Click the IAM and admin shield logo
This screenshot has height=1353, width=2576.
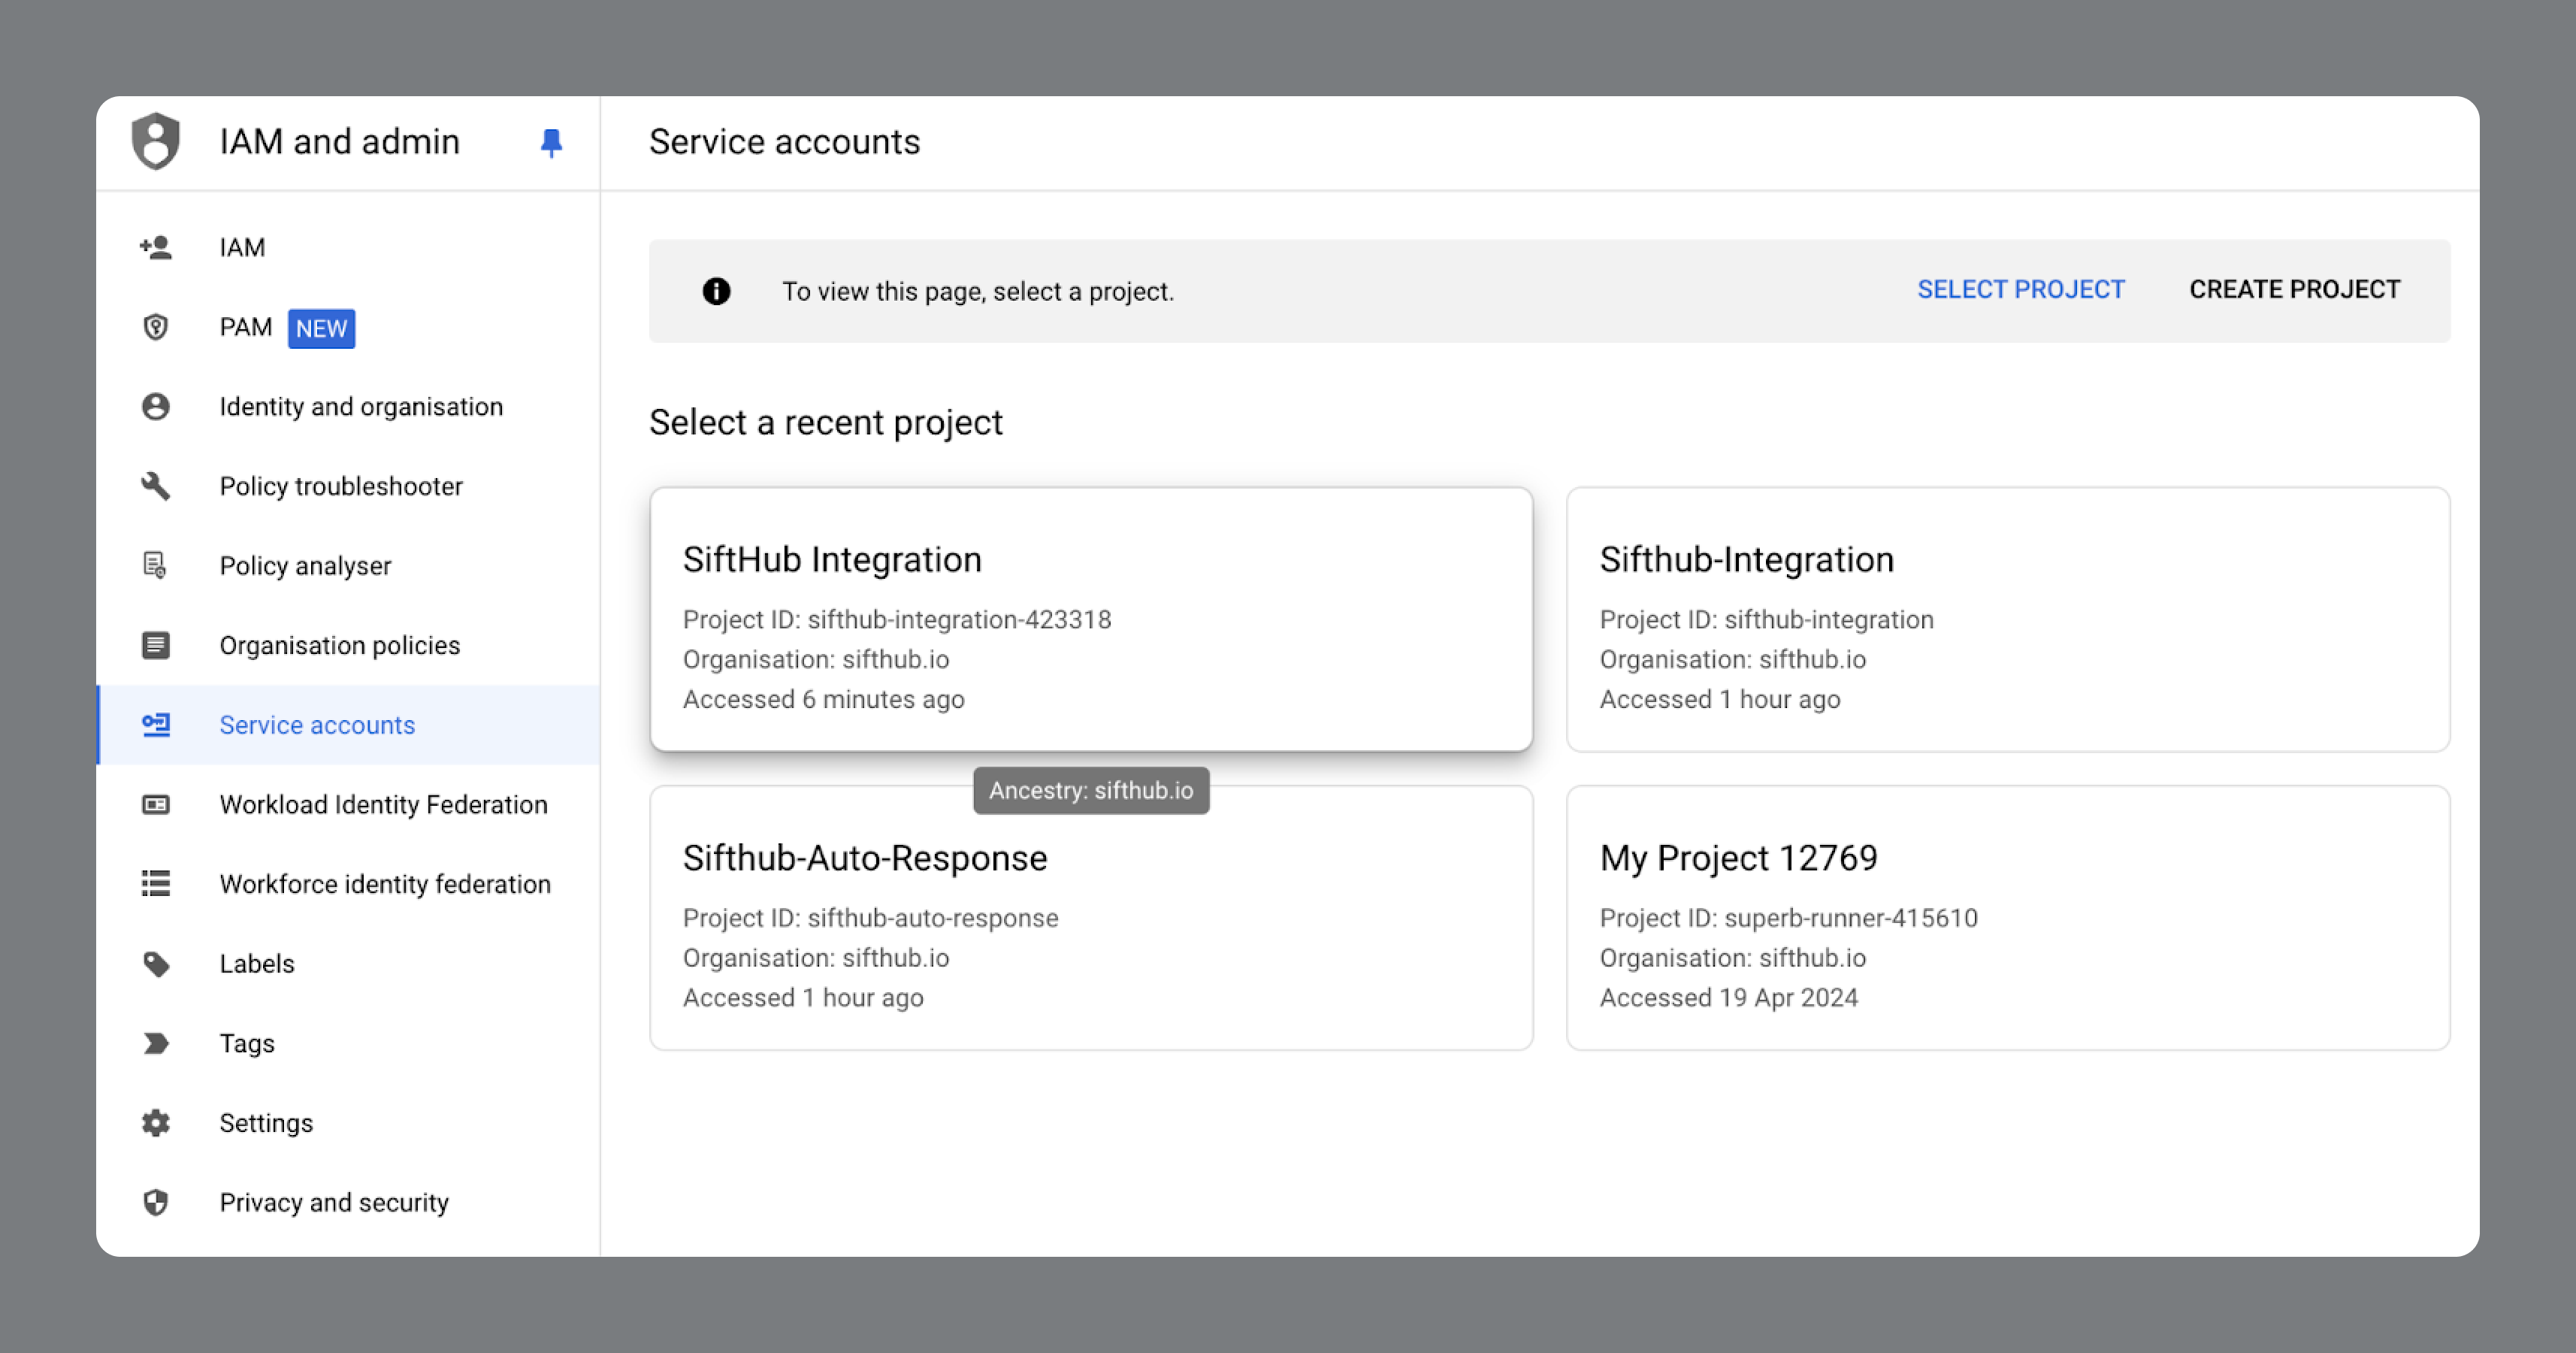point(156,141)
